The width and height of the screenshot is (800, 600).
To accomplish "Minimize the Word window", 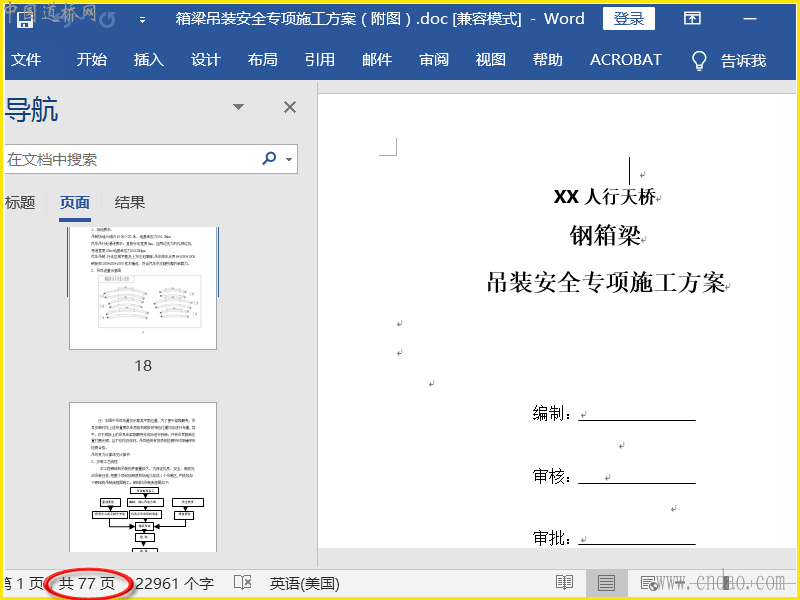I will tap(749, 19).
